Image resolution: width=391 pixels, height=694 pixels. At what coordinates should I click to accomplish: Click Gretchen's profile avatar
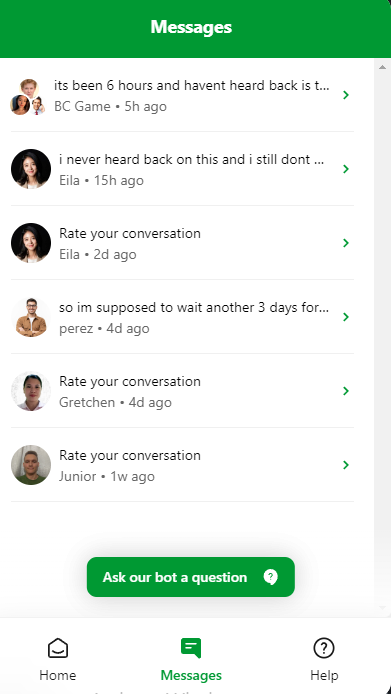(31, 391)
